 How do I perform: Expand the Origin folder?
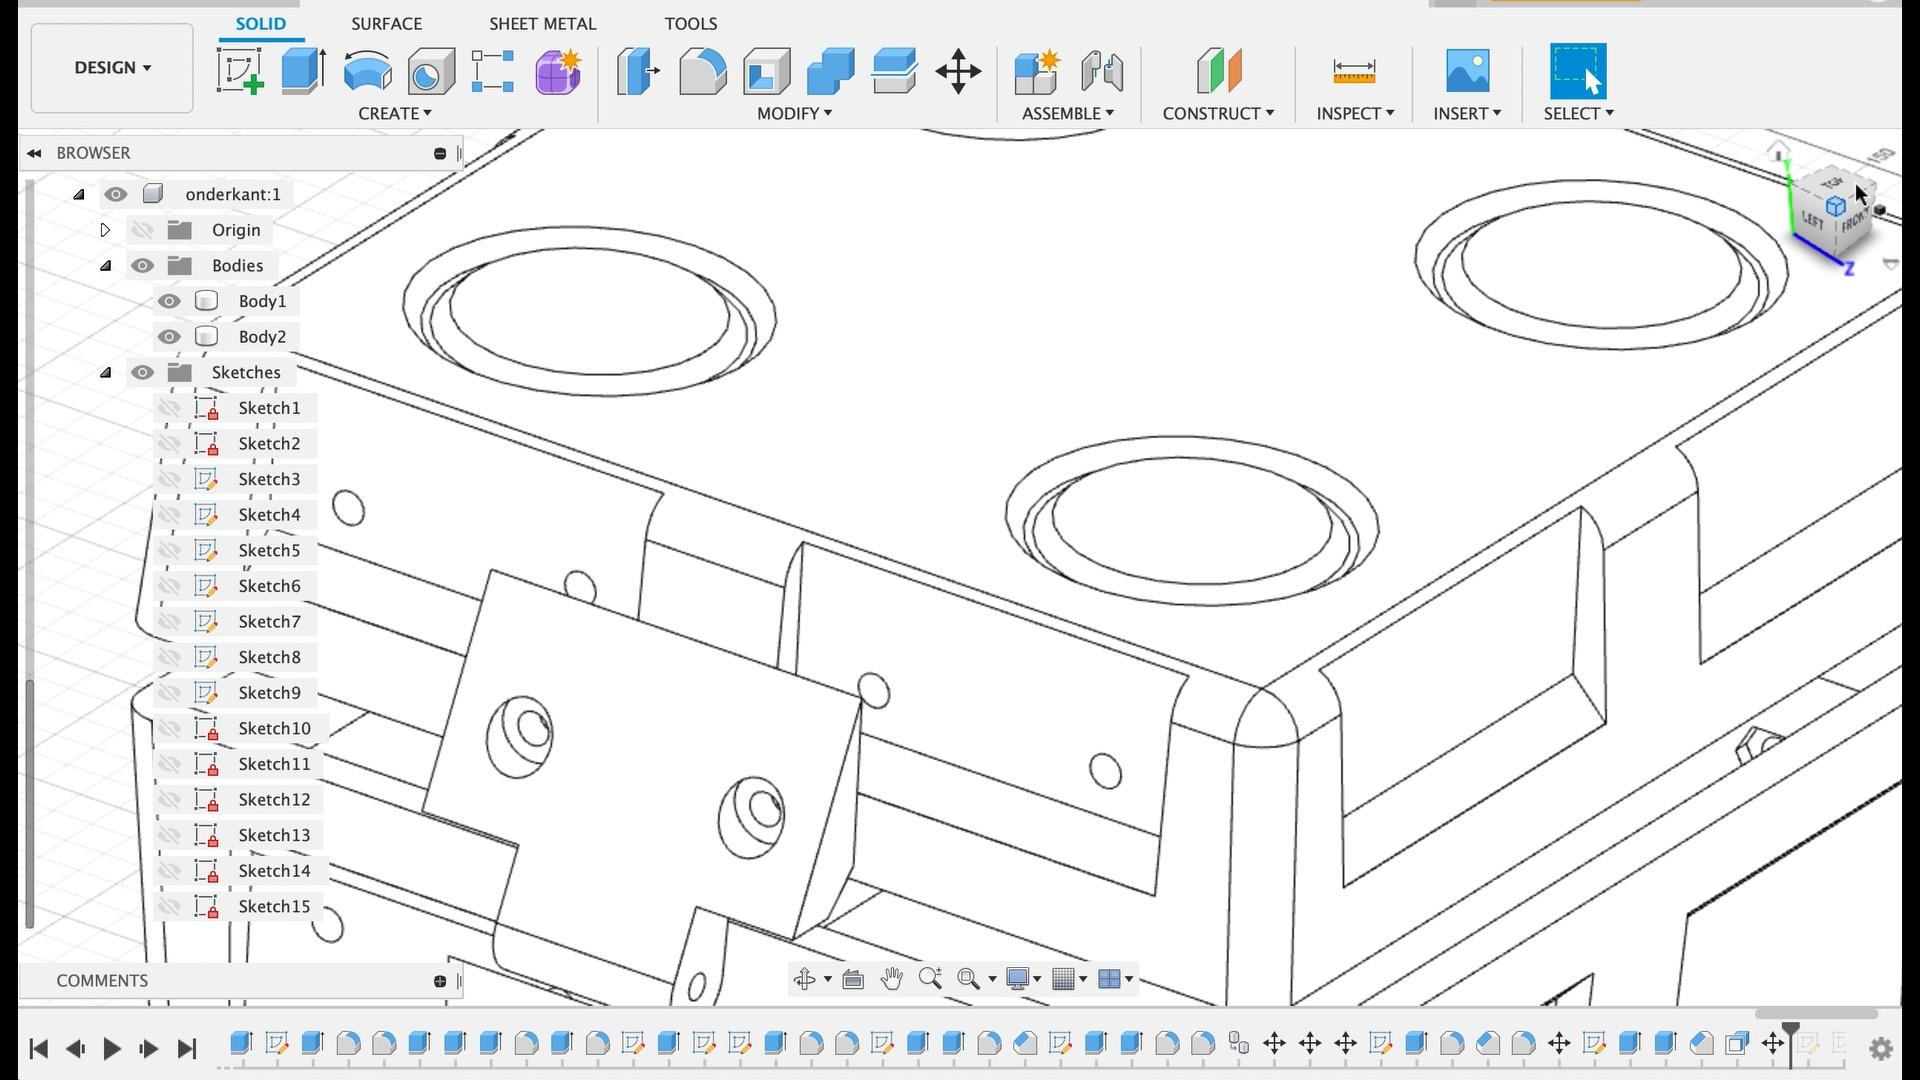(x=105, y=229)
